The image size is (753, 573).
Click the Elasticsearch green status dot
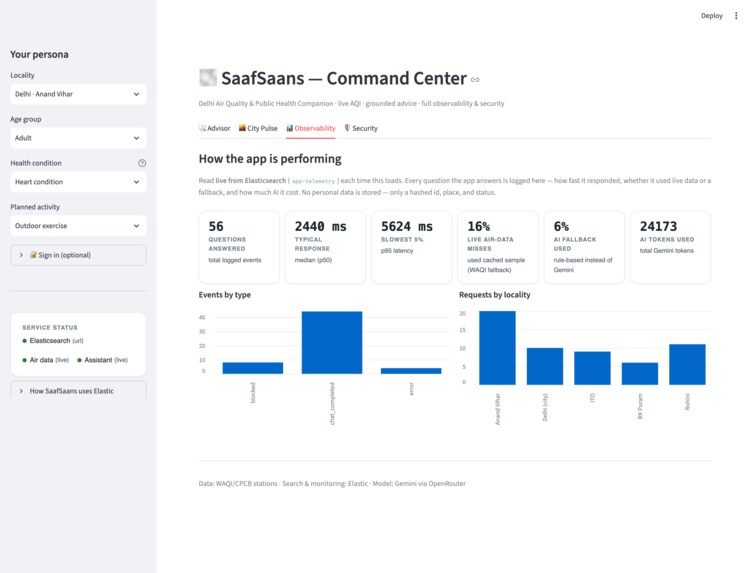coord(24,341)
